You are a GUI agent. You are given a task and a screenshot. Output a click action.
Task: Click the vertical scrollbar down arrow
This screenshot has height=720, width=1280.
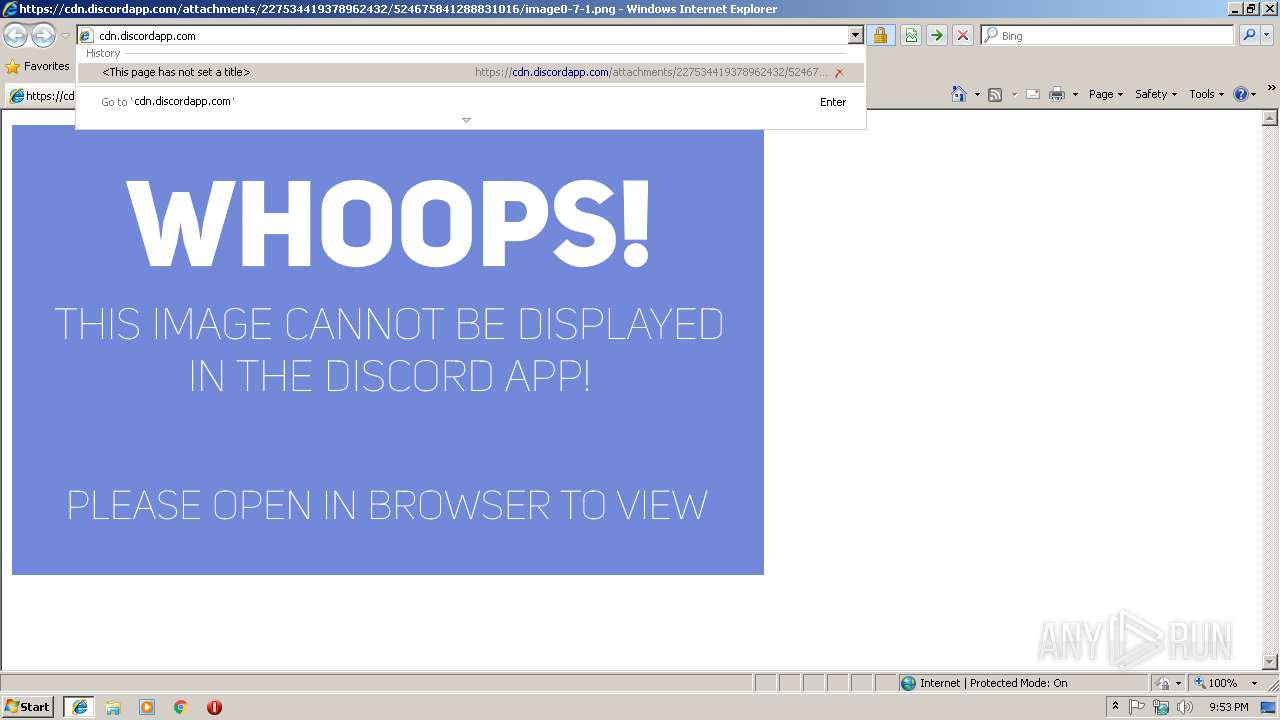click(1271, 662)
